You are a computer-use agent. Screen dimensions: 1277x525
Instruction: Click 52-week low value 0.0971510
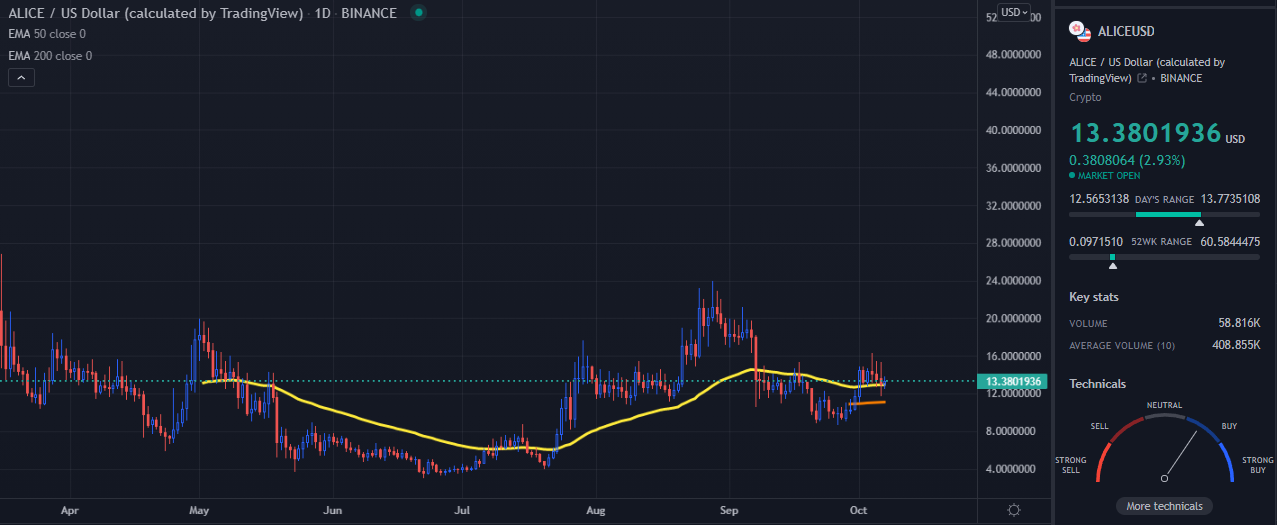(1096, 242)
